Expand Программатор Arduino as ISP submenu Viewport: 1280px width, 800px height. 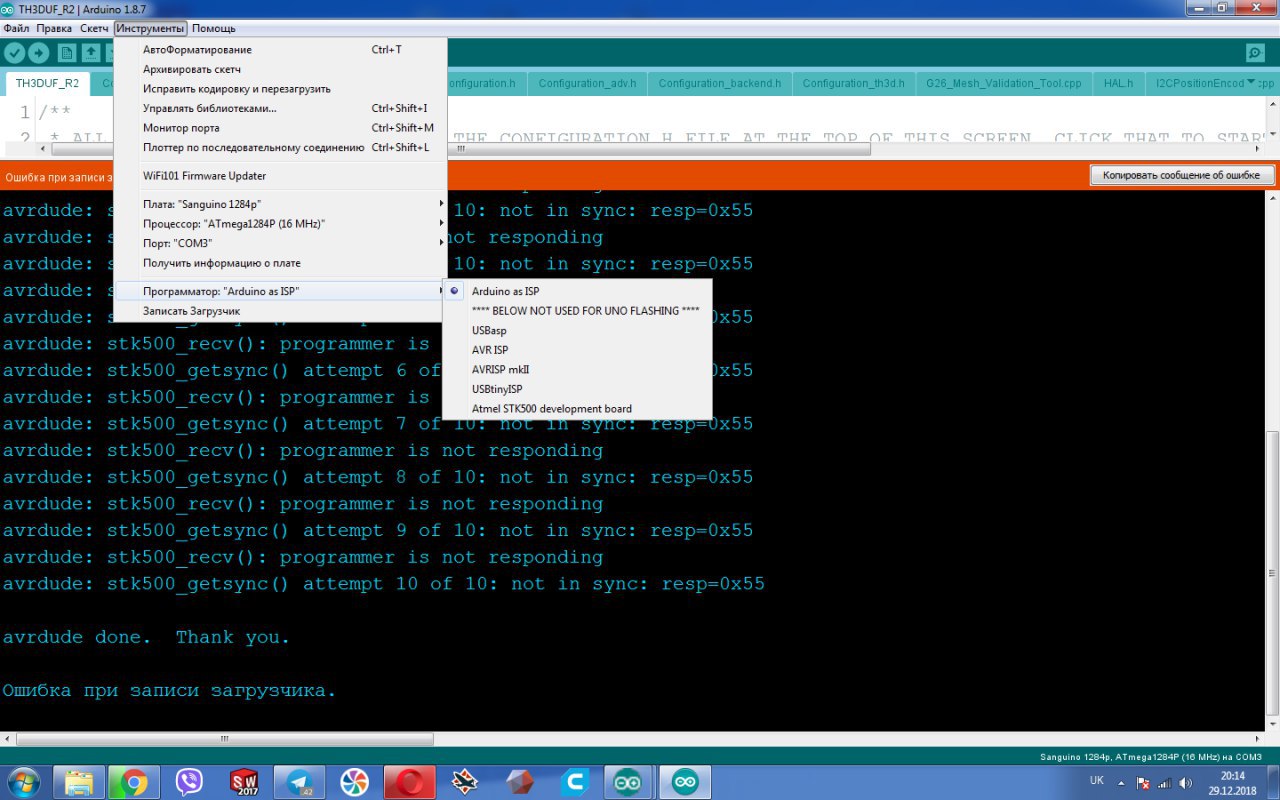[280, 291]
